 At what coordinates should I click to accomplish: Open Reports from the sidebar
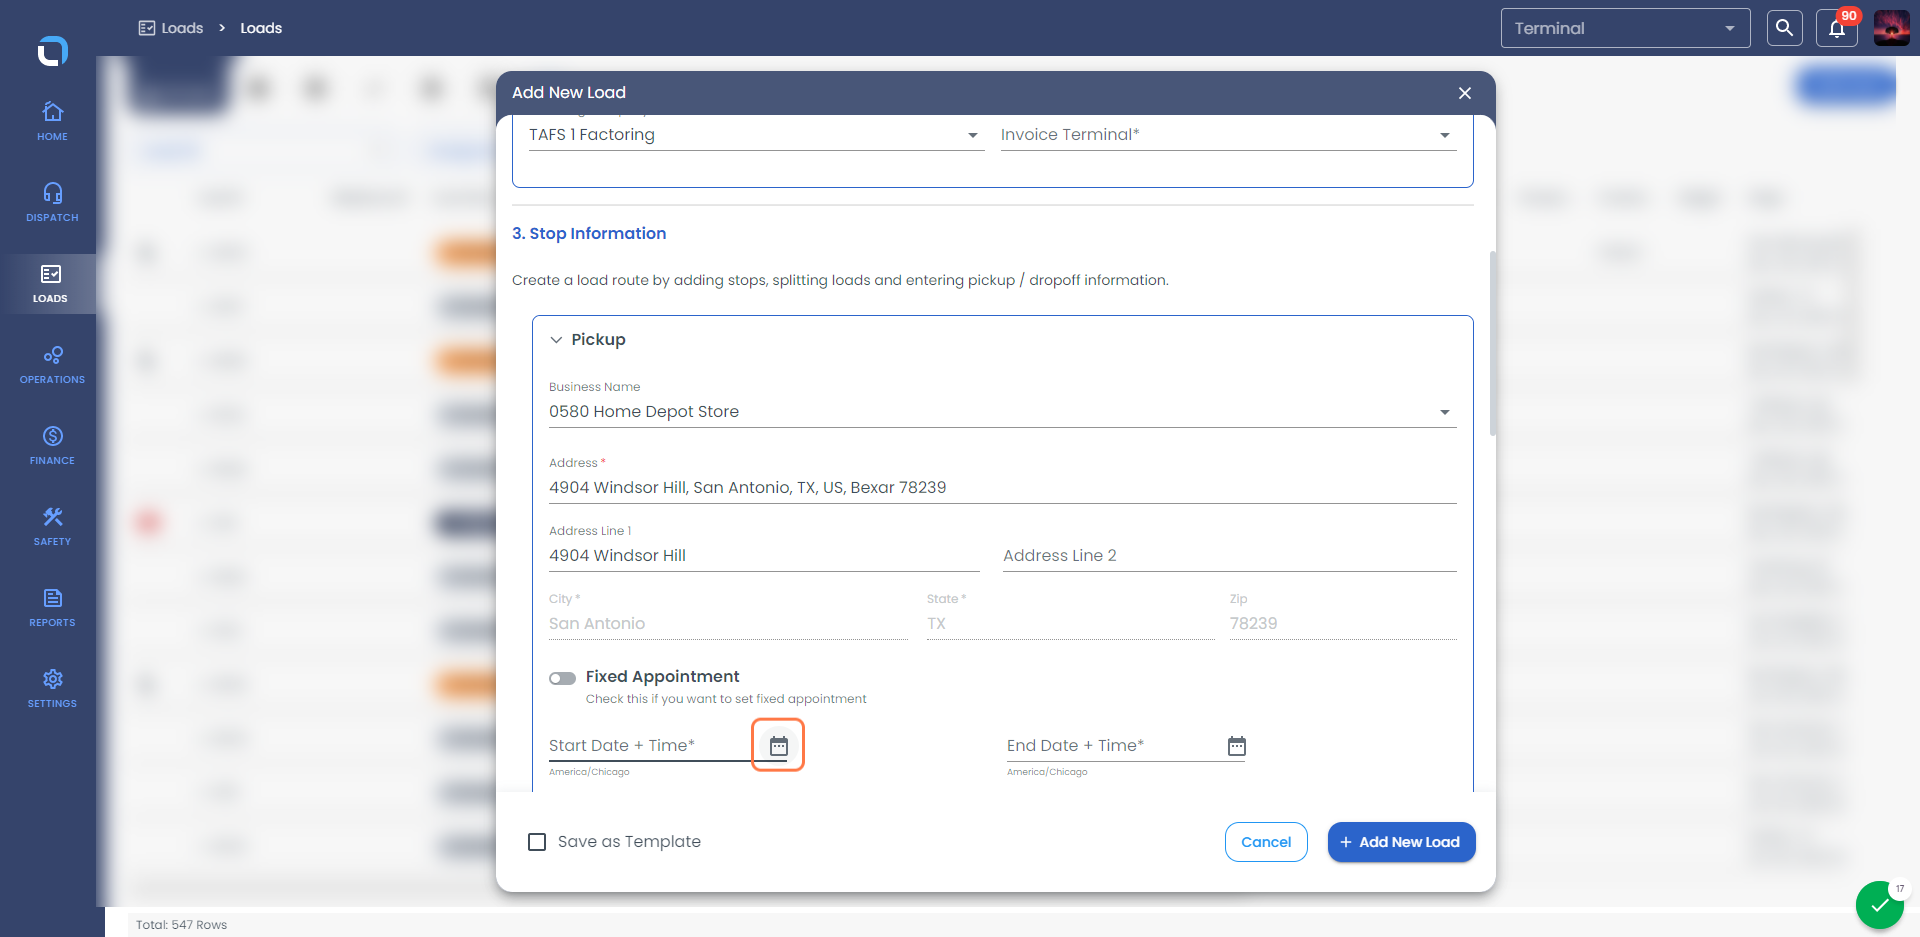pyautogui.click(x=52, y=607)
